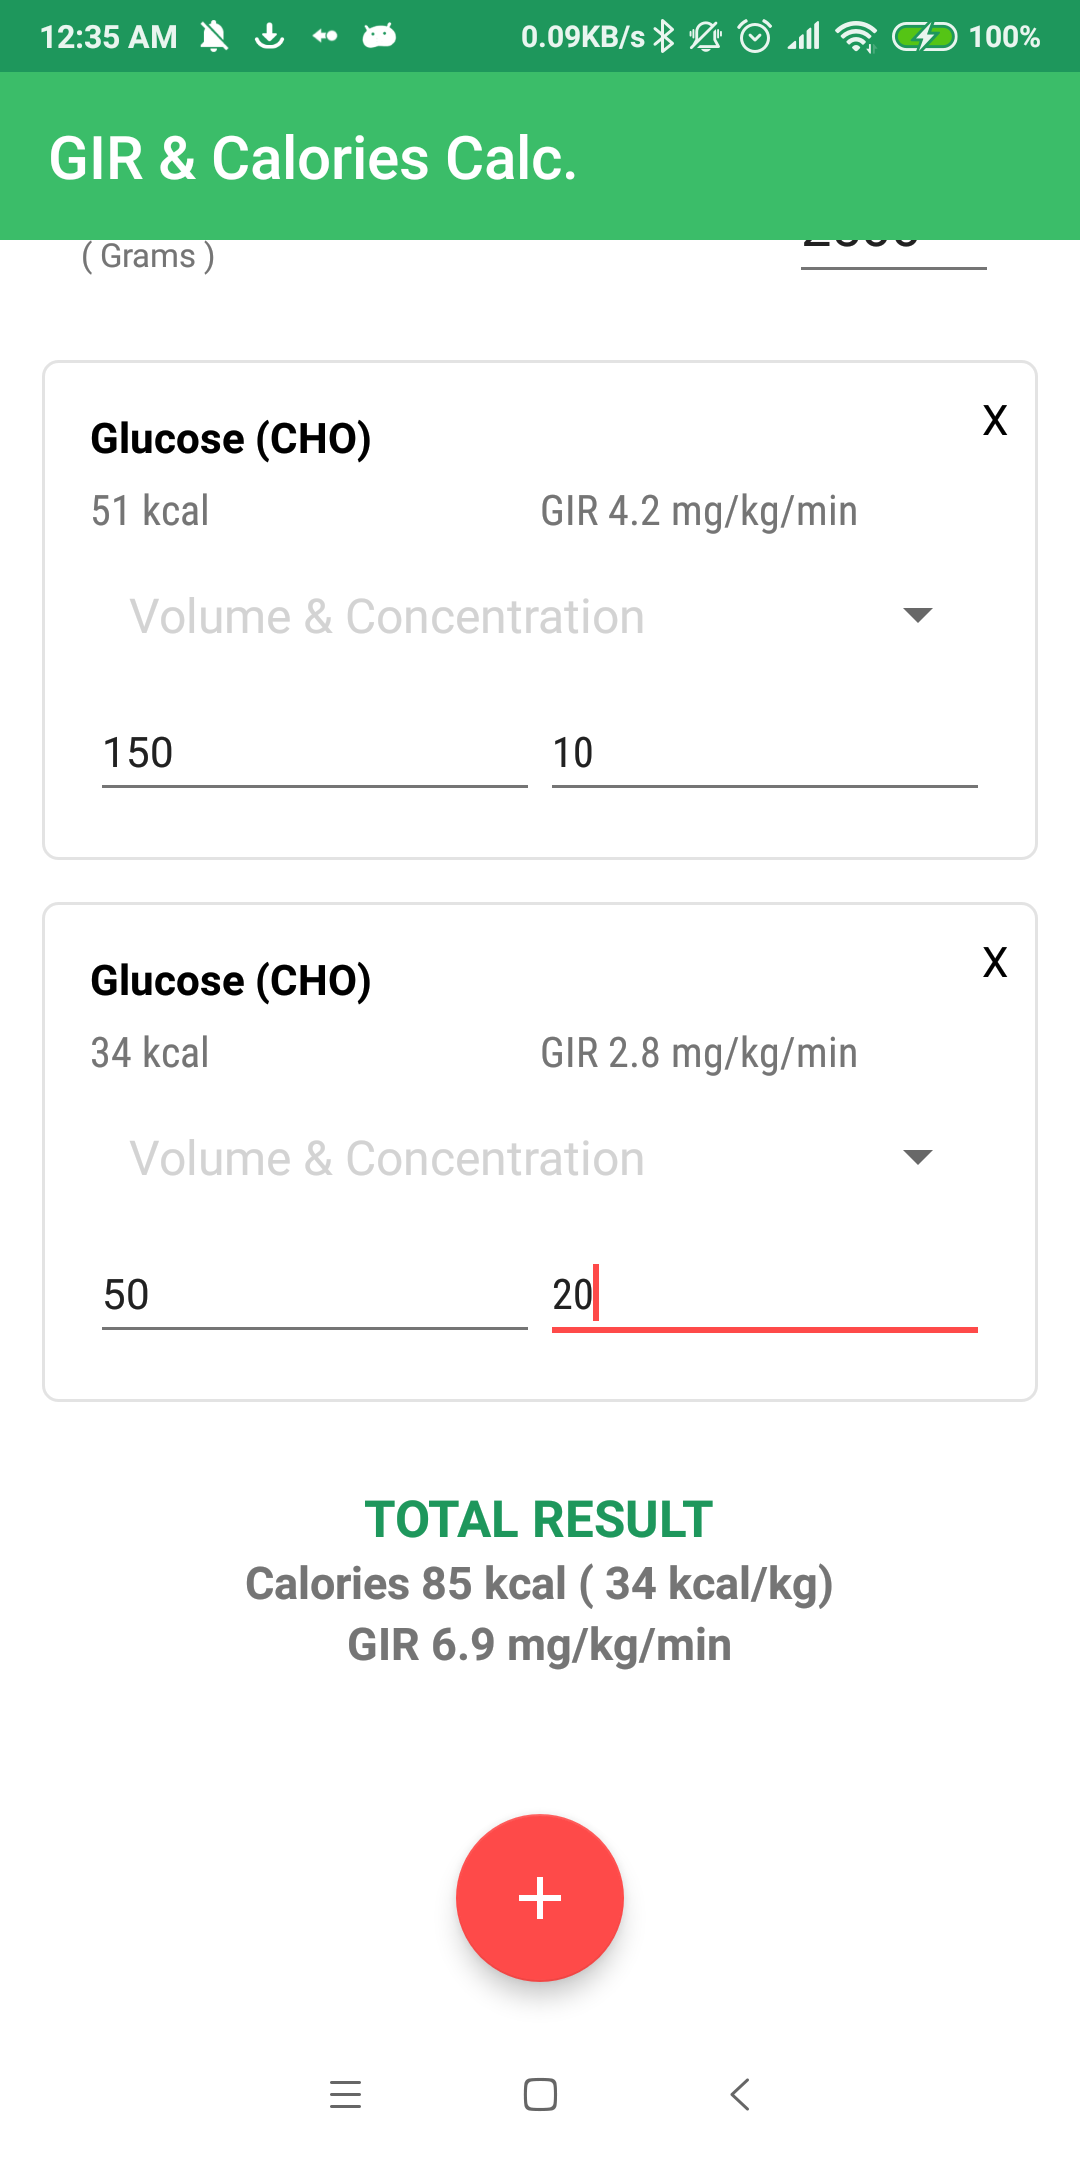Focus the concentration field showing 20
This screenshot has height=2160, width=1080.
(765, 1296)
